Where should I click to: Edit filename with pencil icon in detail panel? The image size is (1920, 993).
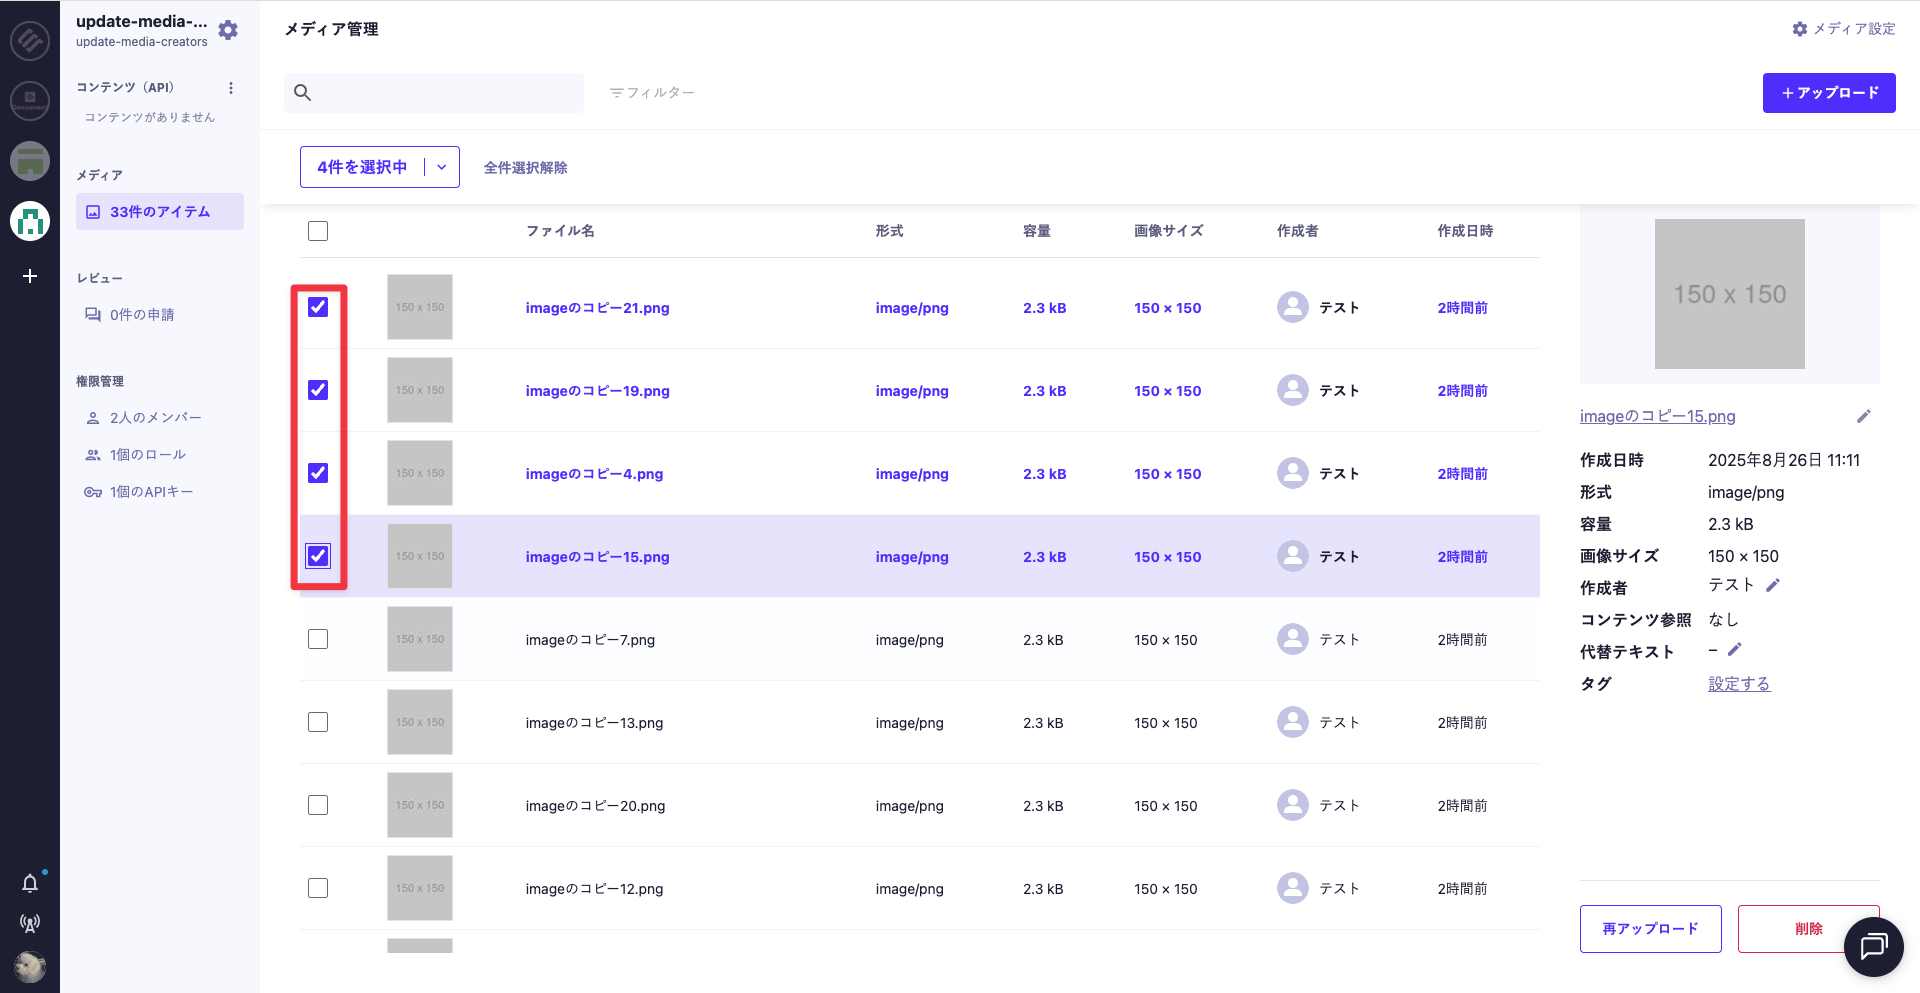point(1863,416)
